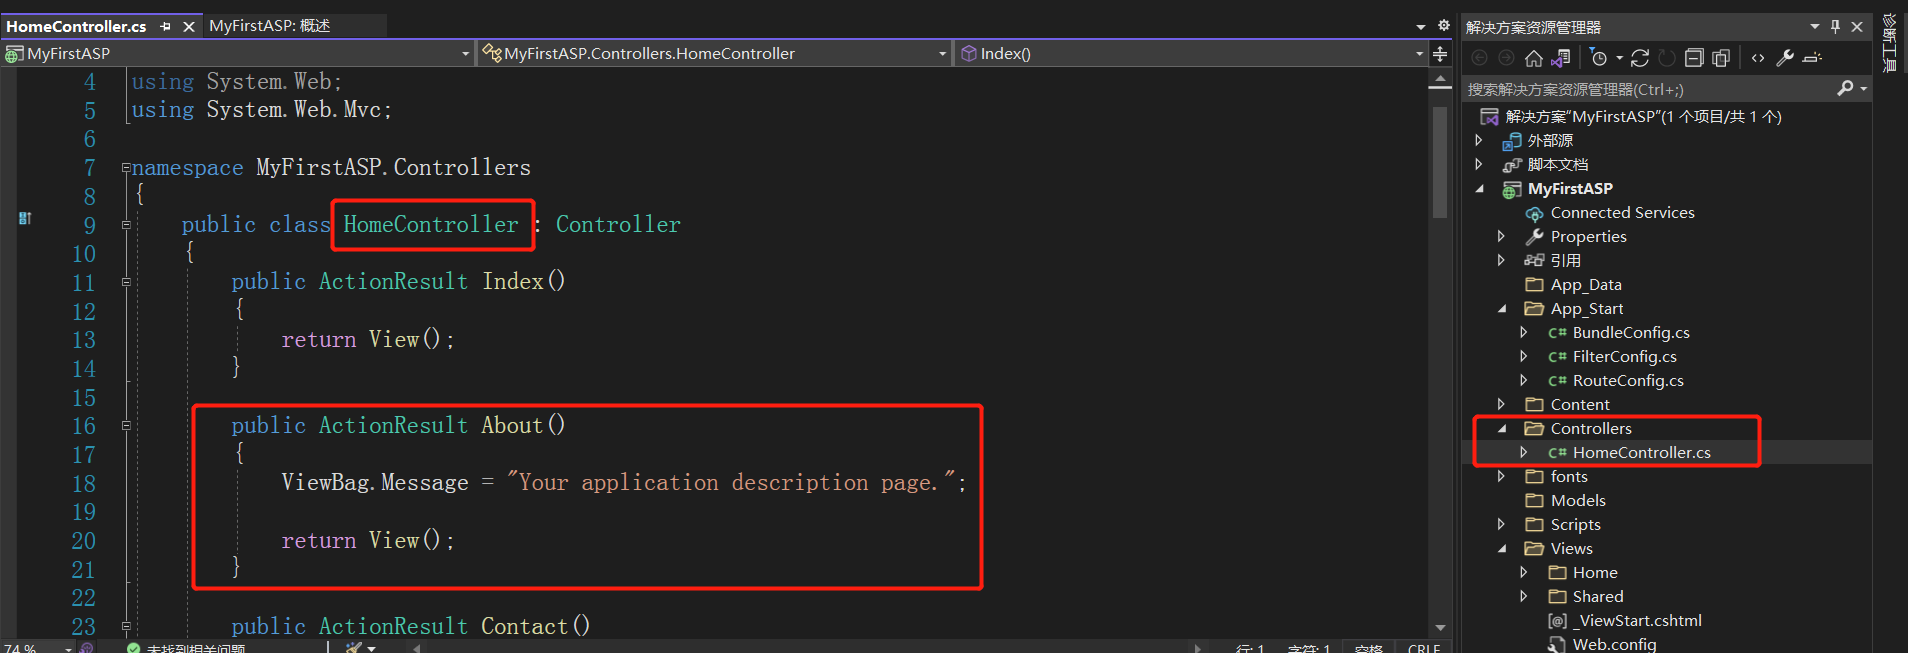The width and height of the screenshot is (1908, 653).
Task: Toggle code folding for namespace on line 7
Action: pyautogui.click(x=126, y=167)
